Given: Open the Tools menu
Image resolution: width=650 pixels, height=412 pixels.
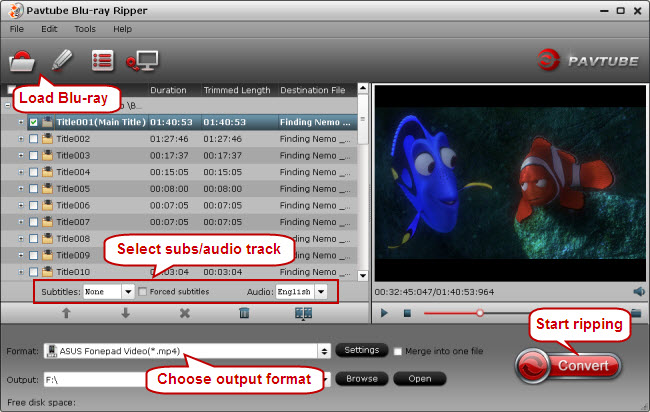Looking at the screenshot, I should coord(85,29).
